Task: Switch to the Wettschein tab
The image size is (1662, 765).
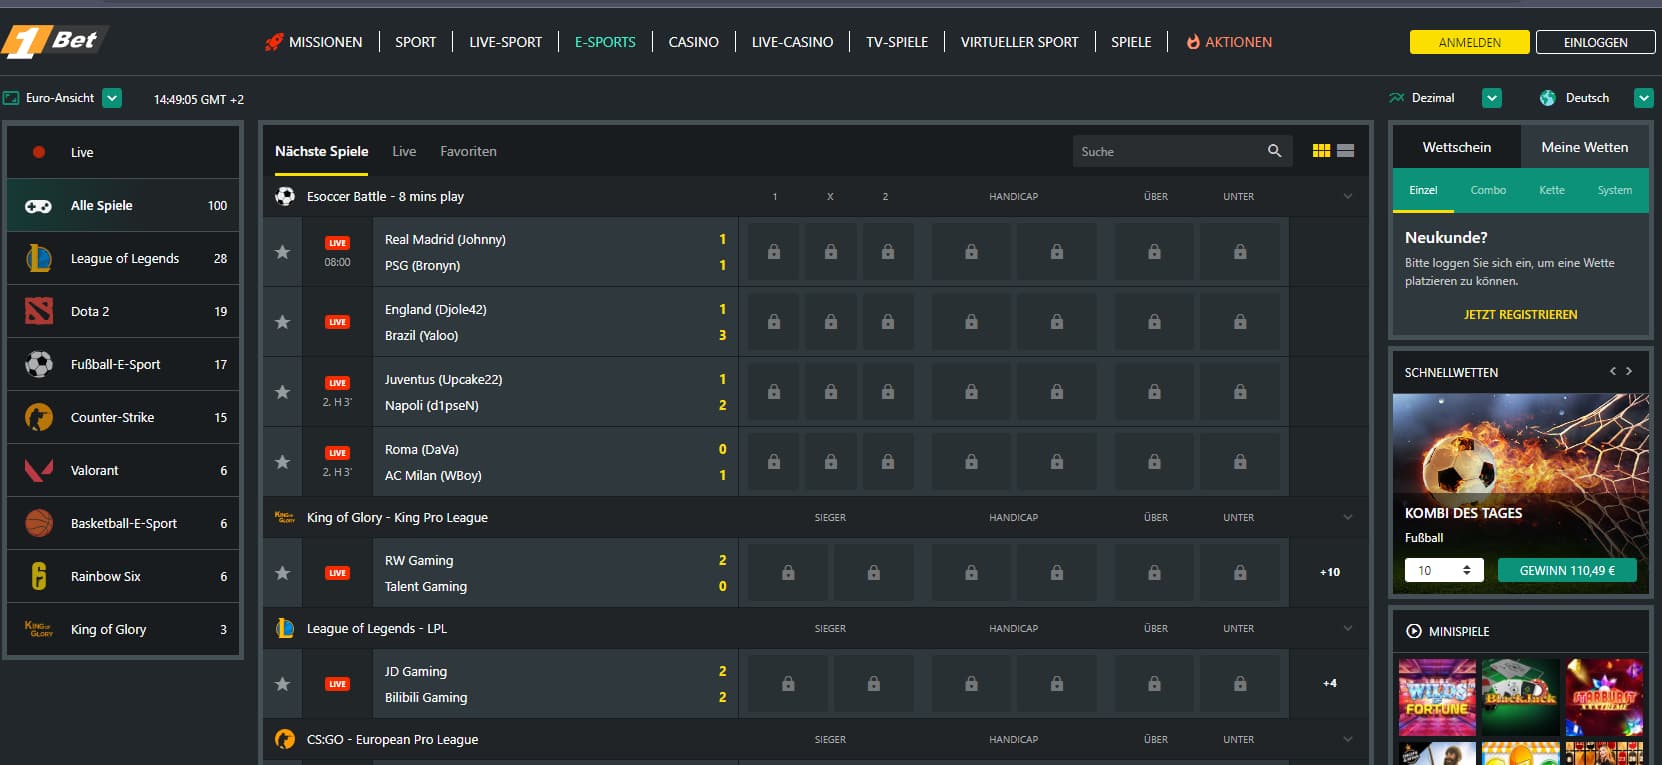Action: pos(1457,147)
